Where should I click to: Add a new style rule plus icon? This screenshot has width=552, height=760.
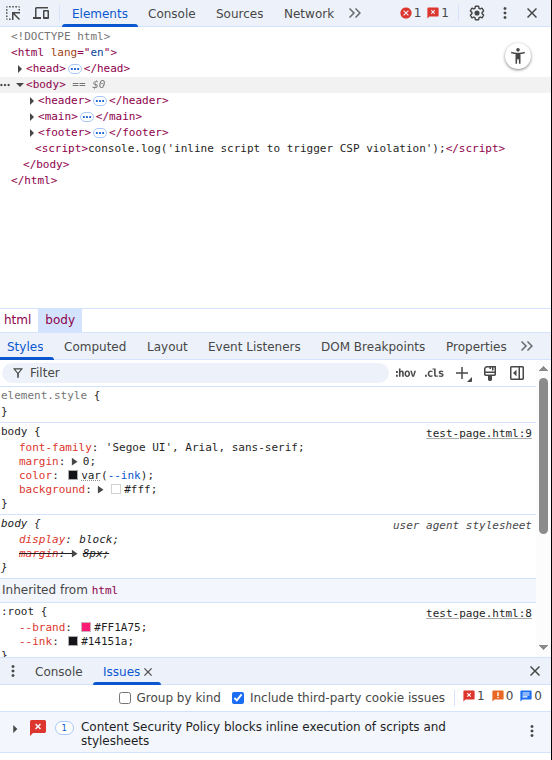click(x=463, y=373)
